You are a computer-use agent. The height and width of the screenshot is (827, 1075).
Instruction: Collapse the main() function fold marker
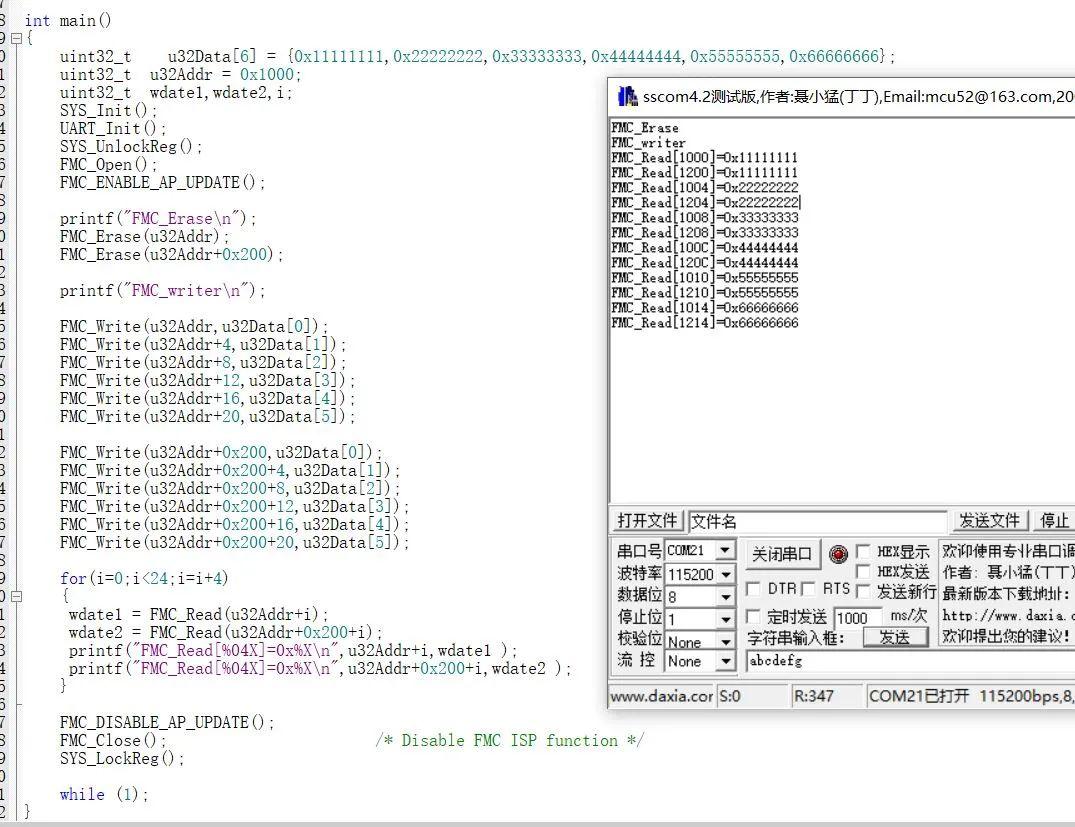(17, 38)
